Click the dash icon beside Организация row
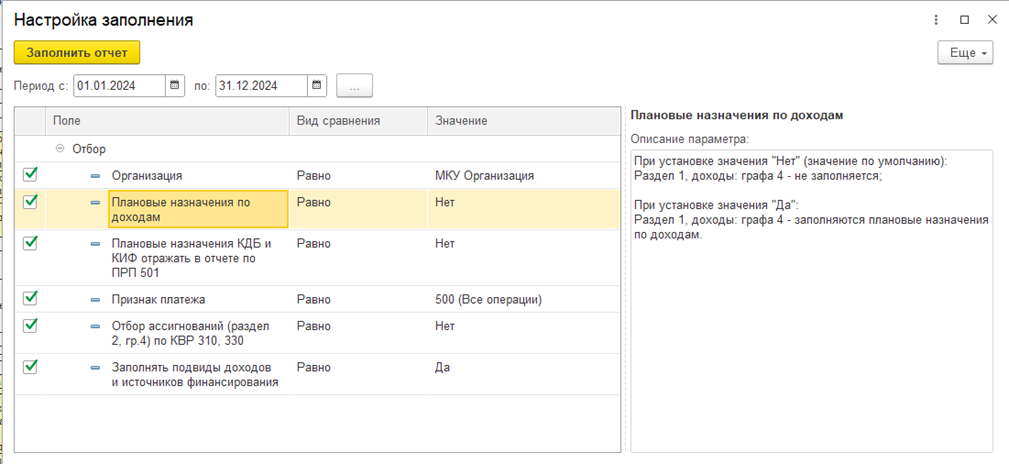 point(96,175)
